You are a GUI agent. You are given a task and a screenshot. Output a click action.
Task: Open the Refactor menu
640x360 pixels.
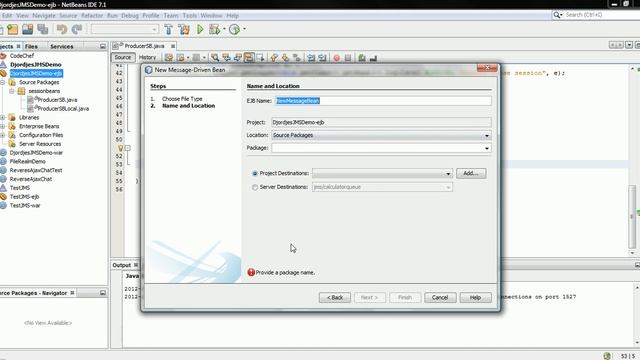tap(92, 16)
